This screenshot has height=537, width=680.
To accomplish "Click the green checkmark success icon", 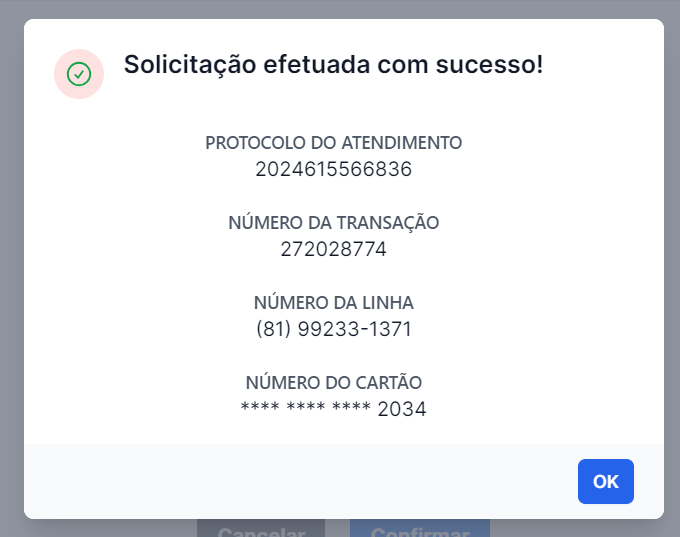I will [x=79, y=74].
